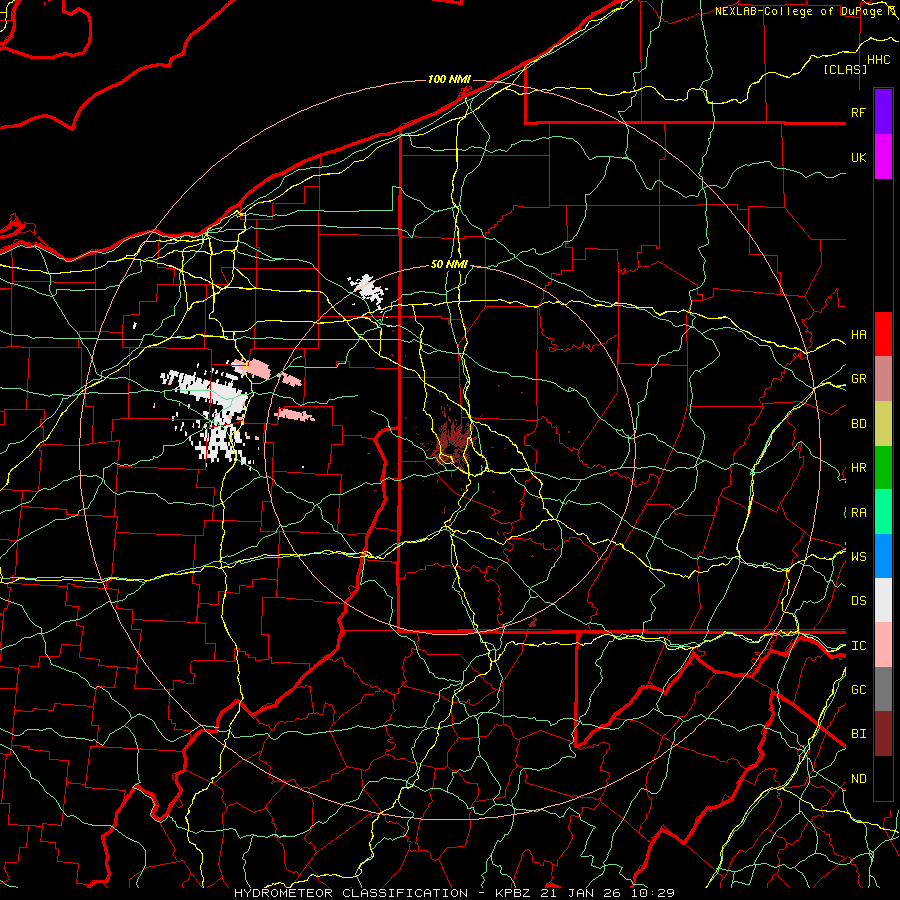The image size is (900, 900).
Task: Click the HA legend label
Action: 858,334
